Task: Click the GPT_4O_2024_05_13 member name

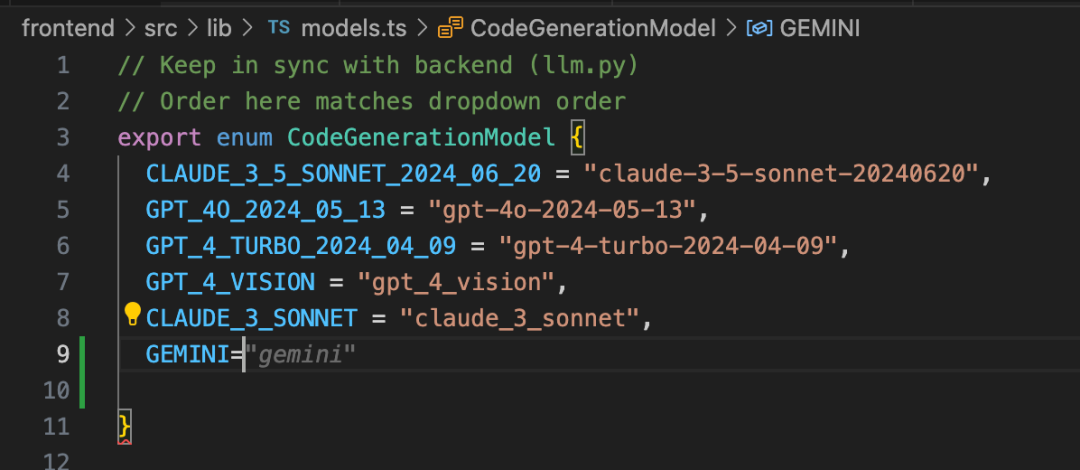Action: click(266, 210)
